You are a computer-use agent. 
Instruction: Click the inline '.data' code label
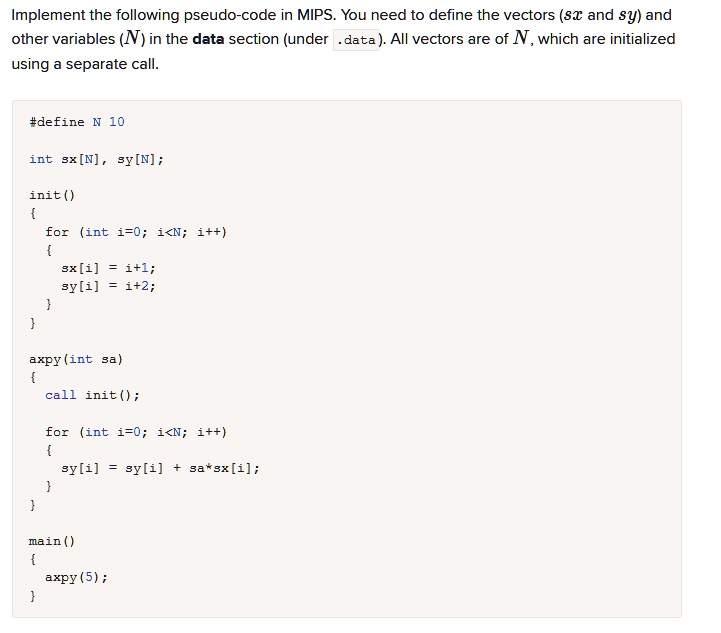[x=356, y=40]
